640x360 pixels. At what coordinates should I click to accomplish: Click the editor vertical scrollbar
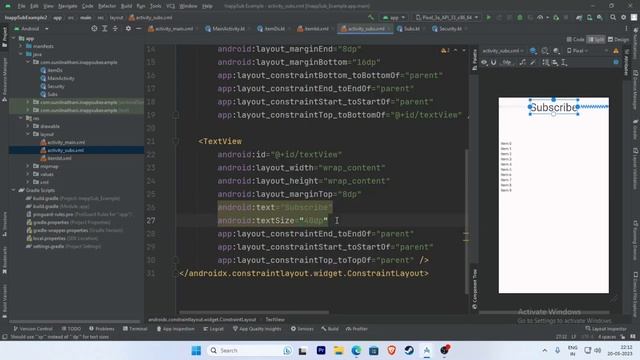(467, 220)
